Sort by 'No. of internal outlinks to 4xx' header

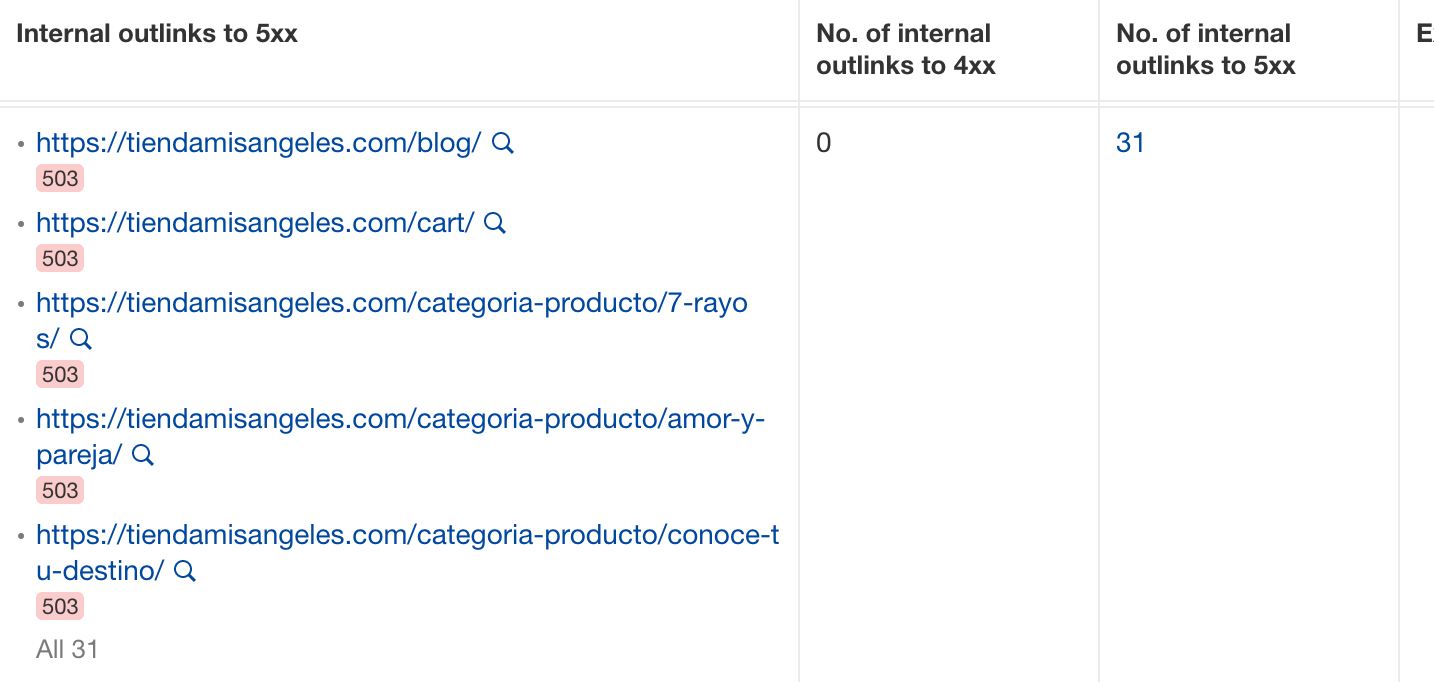click(906, 49)
